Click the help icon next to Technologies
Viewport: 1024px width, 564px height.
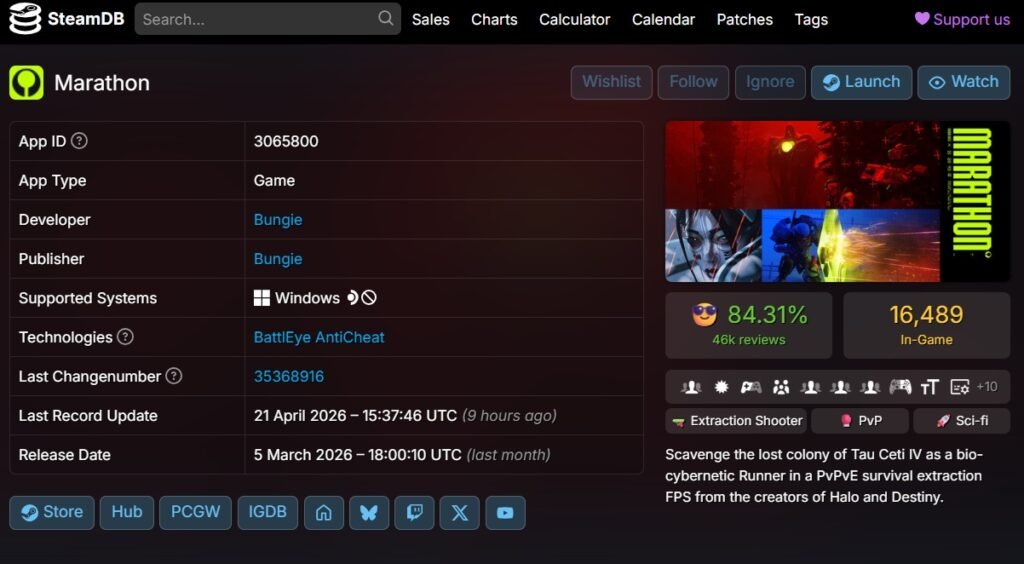(x=125, y=337)
